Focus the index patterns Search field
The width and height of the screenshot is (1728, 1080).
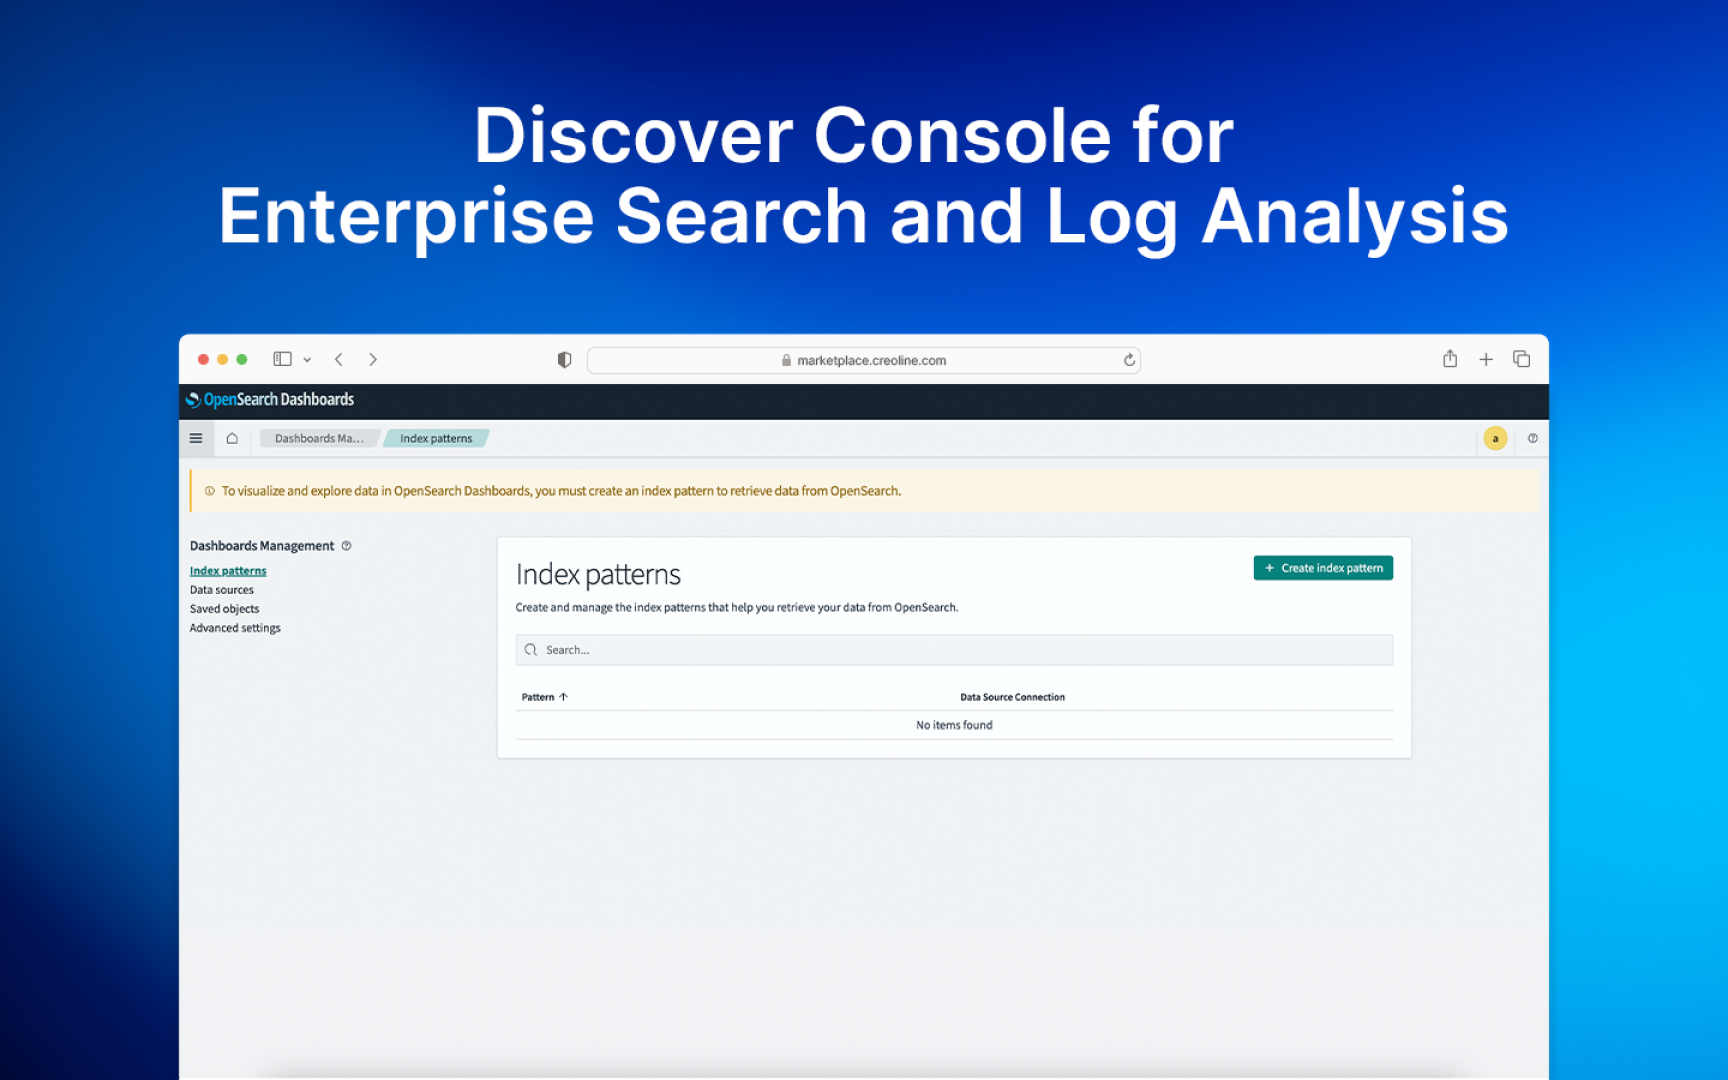point(954,650)
